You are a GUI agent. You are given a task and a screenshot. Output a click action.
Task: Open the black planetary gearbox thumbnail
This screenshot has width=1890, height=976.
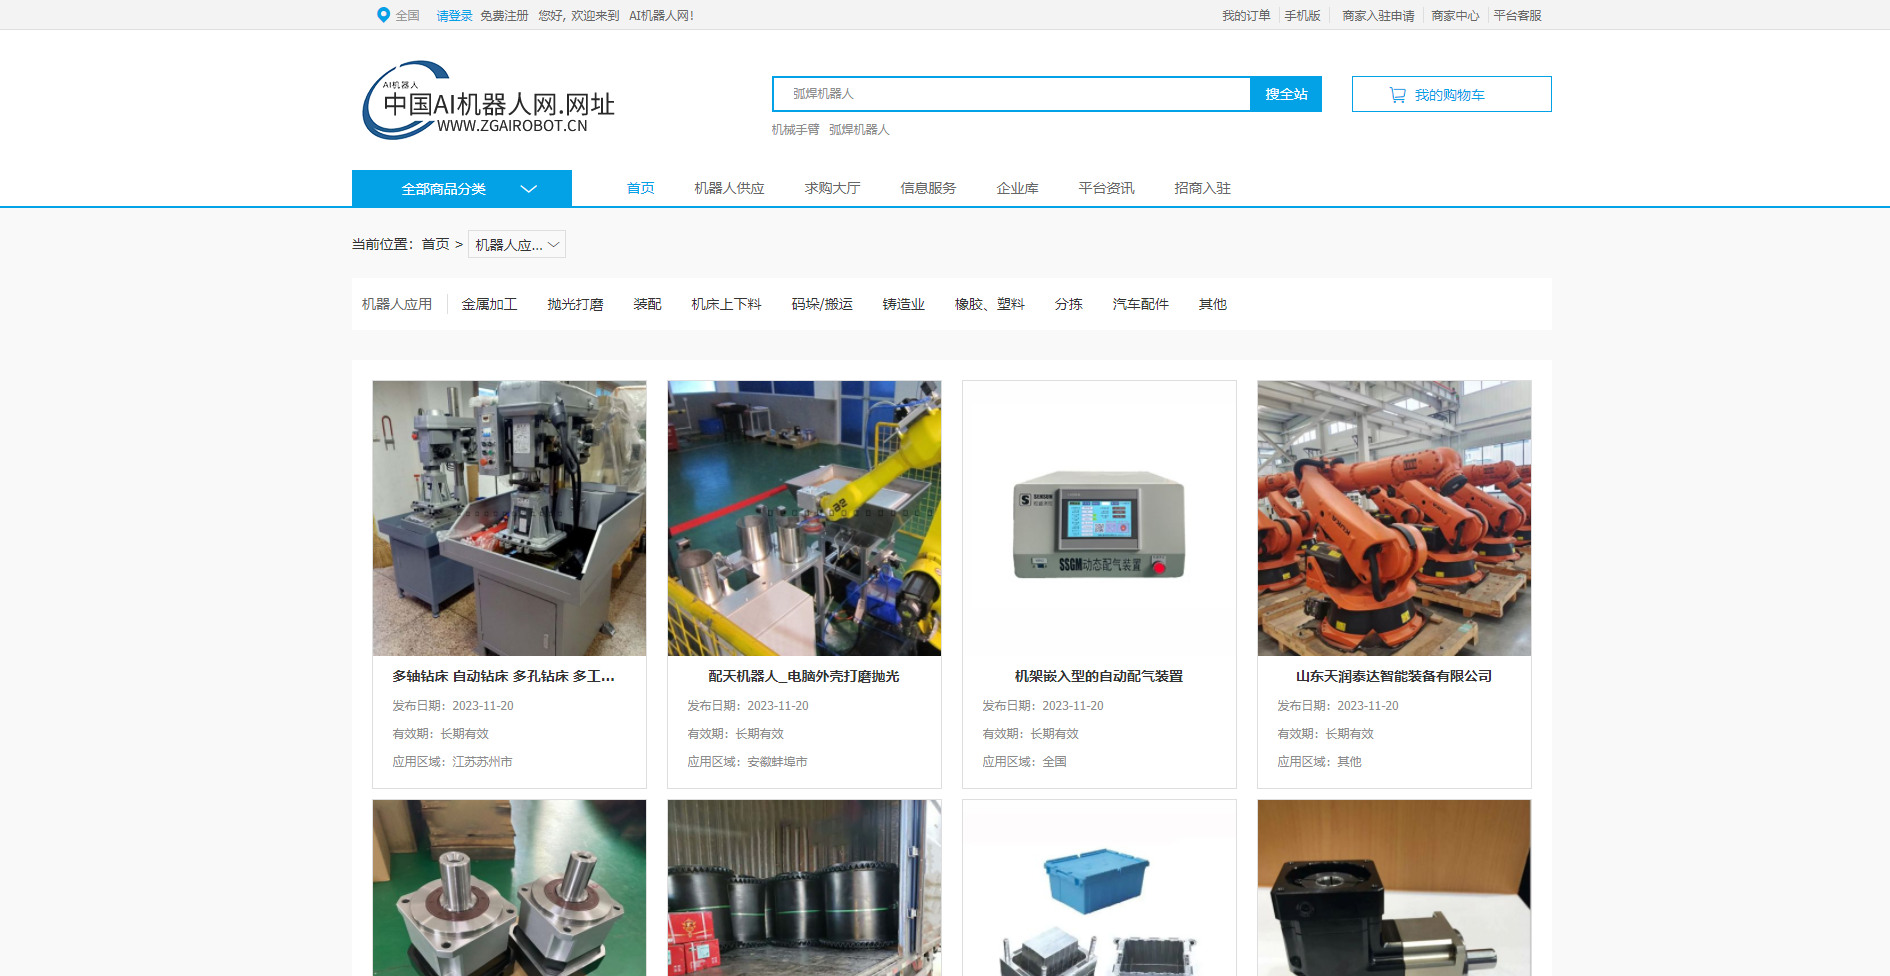click(1394, 888)
